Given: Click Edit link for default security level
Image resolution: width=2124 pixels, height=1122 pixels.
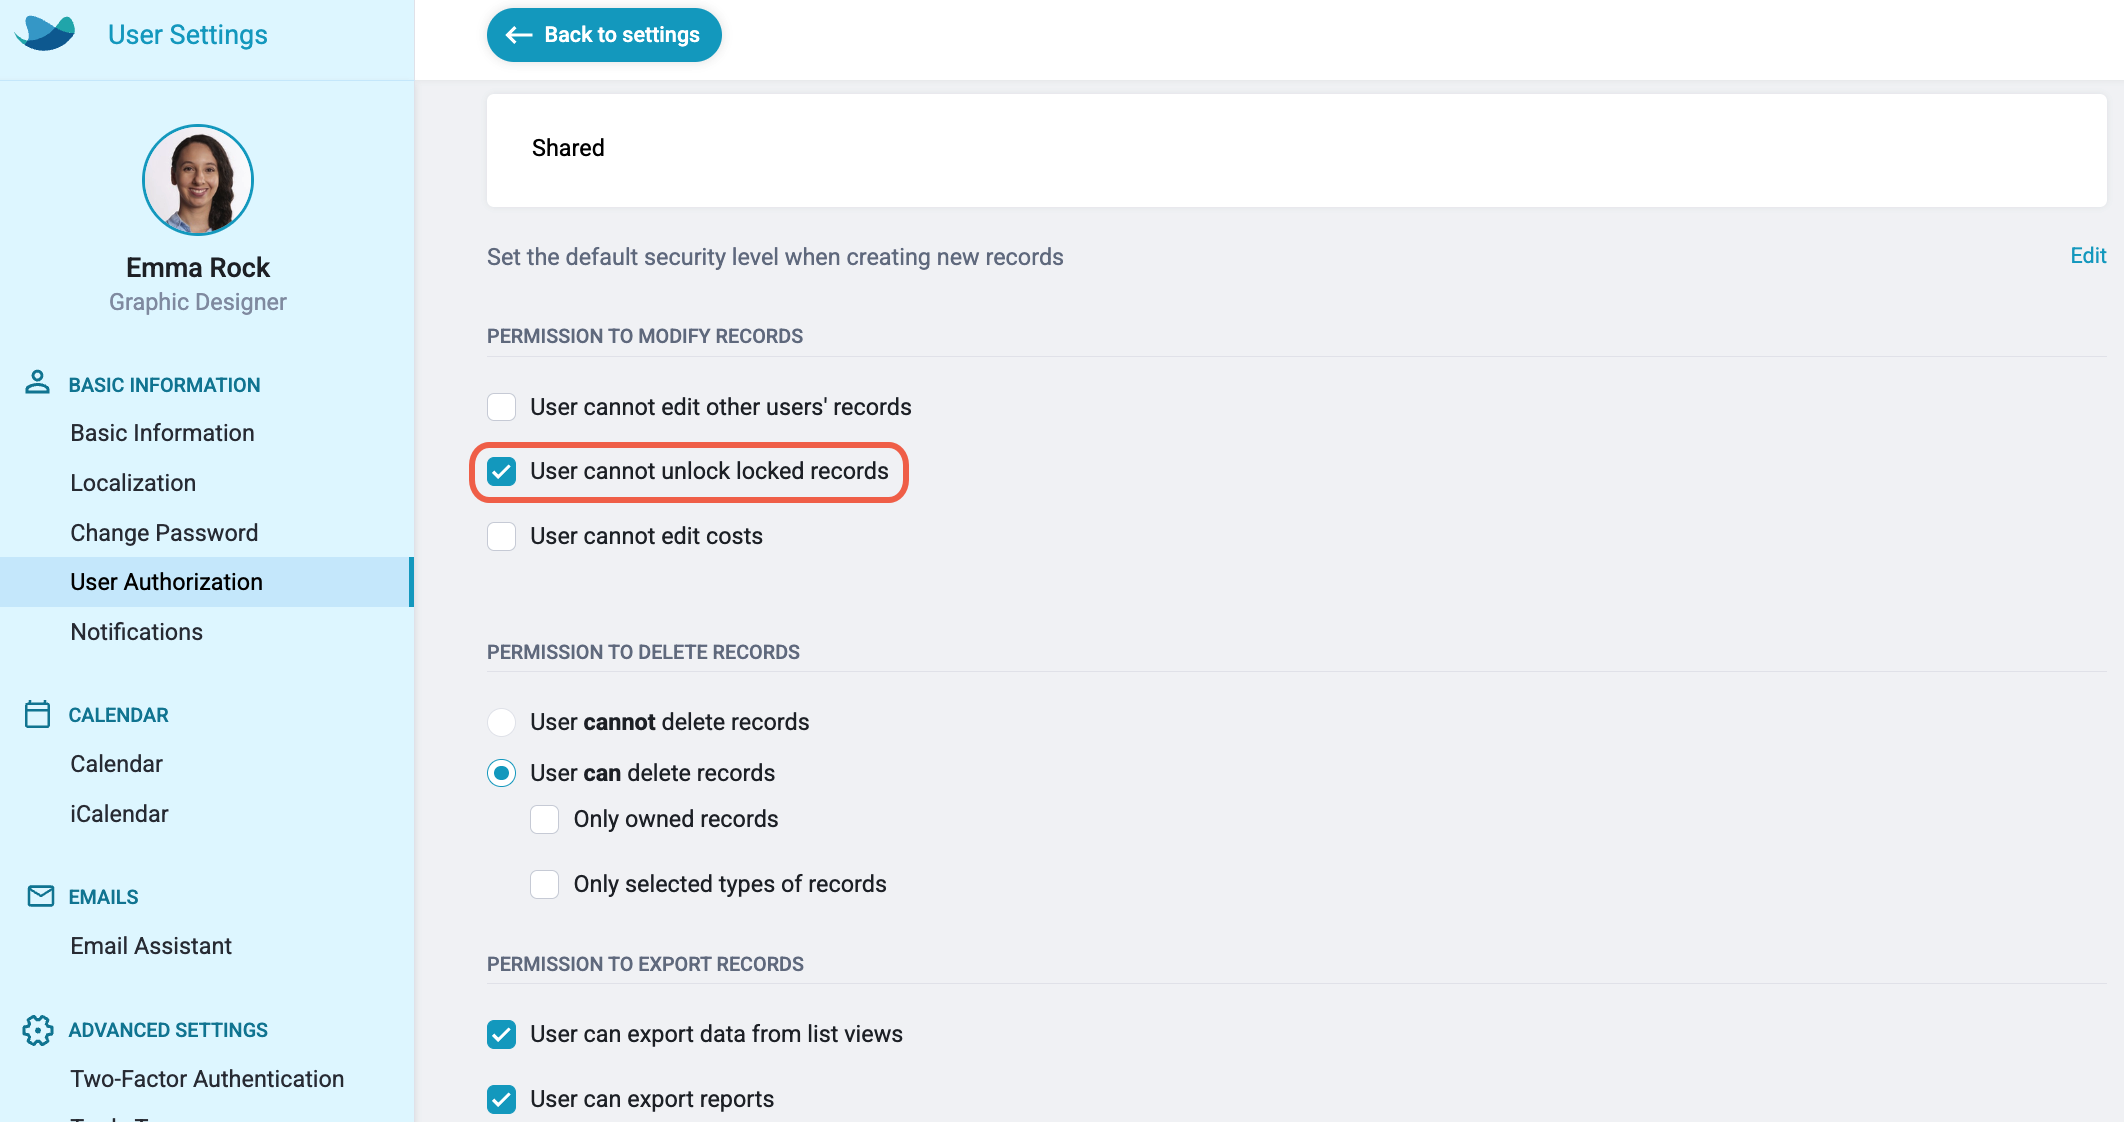Looking at the screenshot, I should [x=2088, y=256].
